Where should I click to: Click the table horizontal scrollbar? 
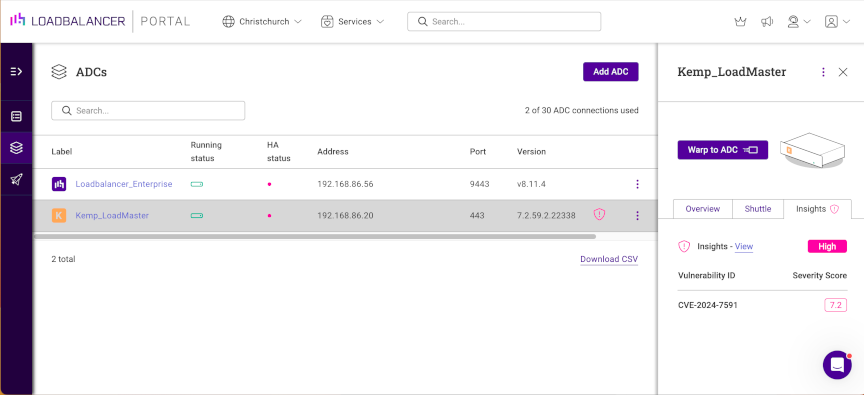click(315, 236)
